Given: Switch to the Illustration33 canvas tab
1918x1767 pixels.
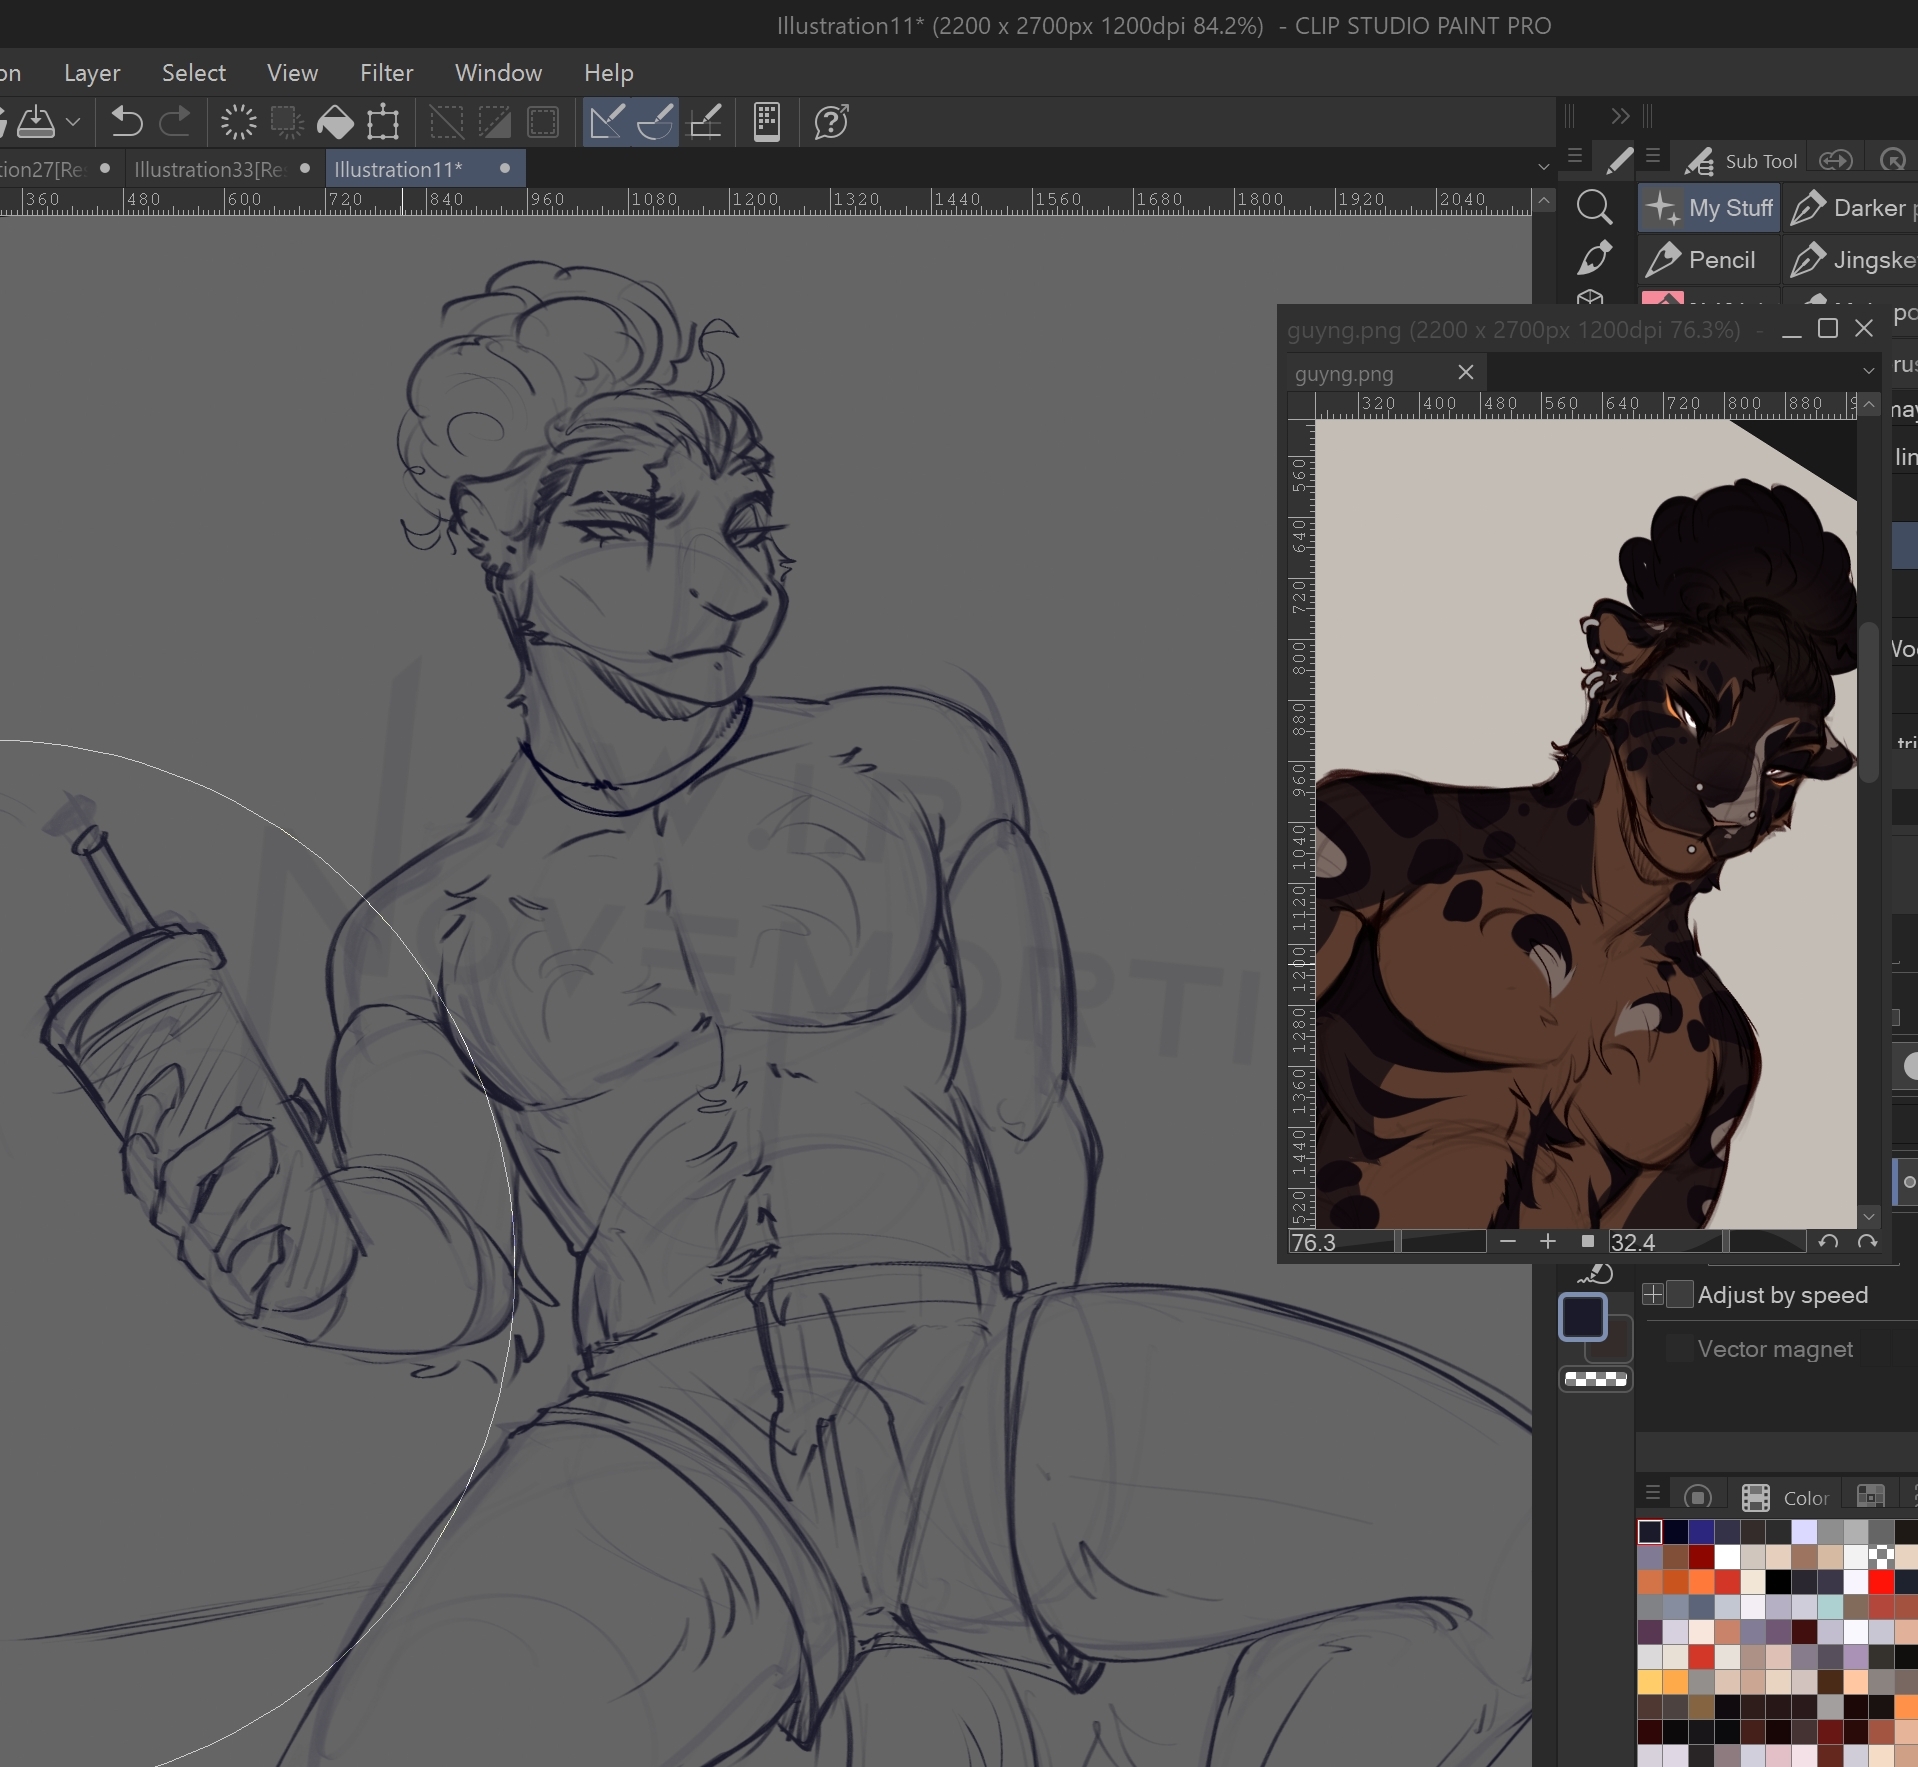Looking at the screenshot, I should pos(210,169).
